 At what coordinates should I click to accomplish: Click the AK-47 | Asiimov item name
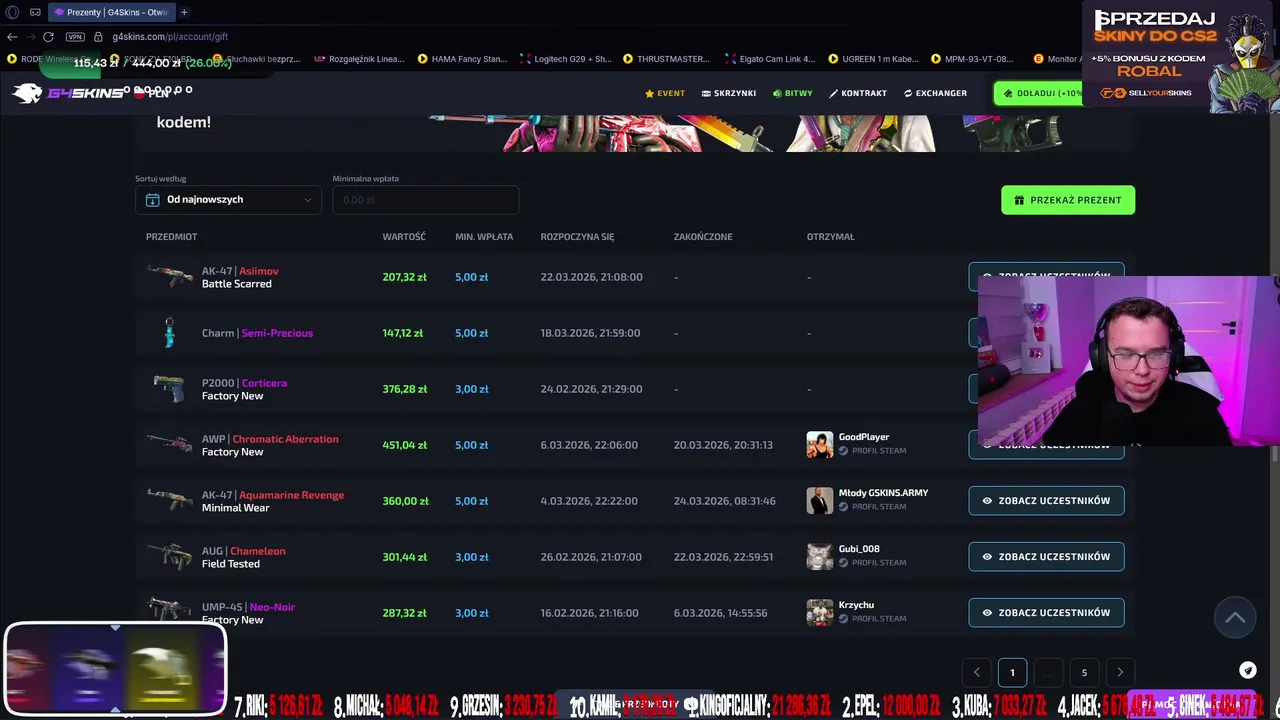coord(240,271)
